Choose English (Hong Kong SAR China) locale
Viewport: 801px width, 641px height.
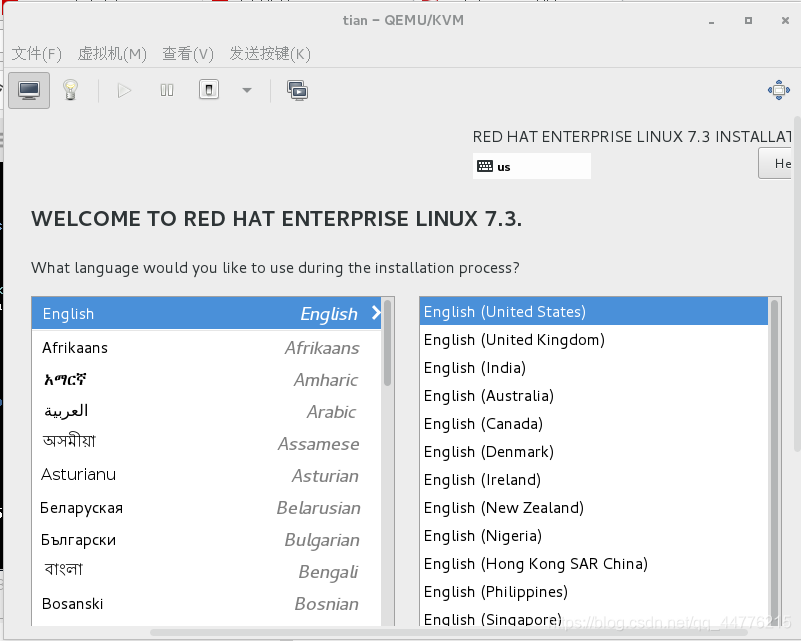pyautogui.click(x=594, y=564)
